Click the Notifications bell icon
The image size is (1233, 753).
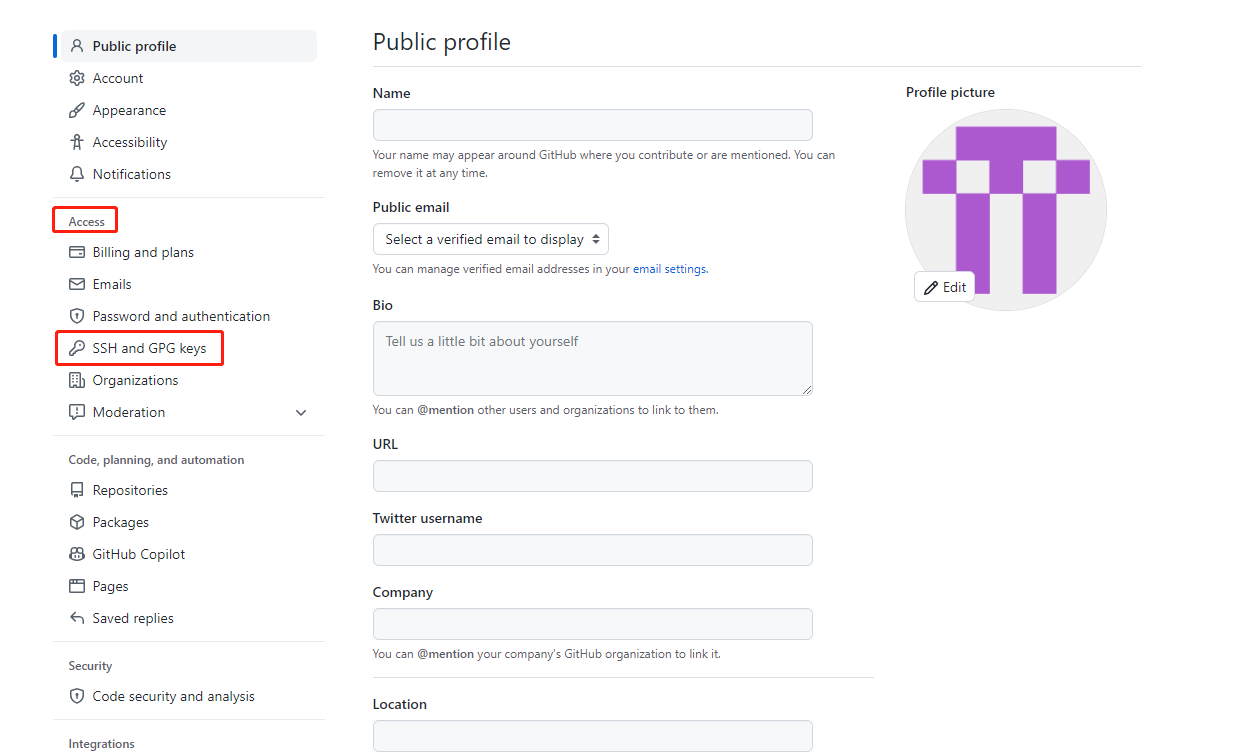[77, 174]
